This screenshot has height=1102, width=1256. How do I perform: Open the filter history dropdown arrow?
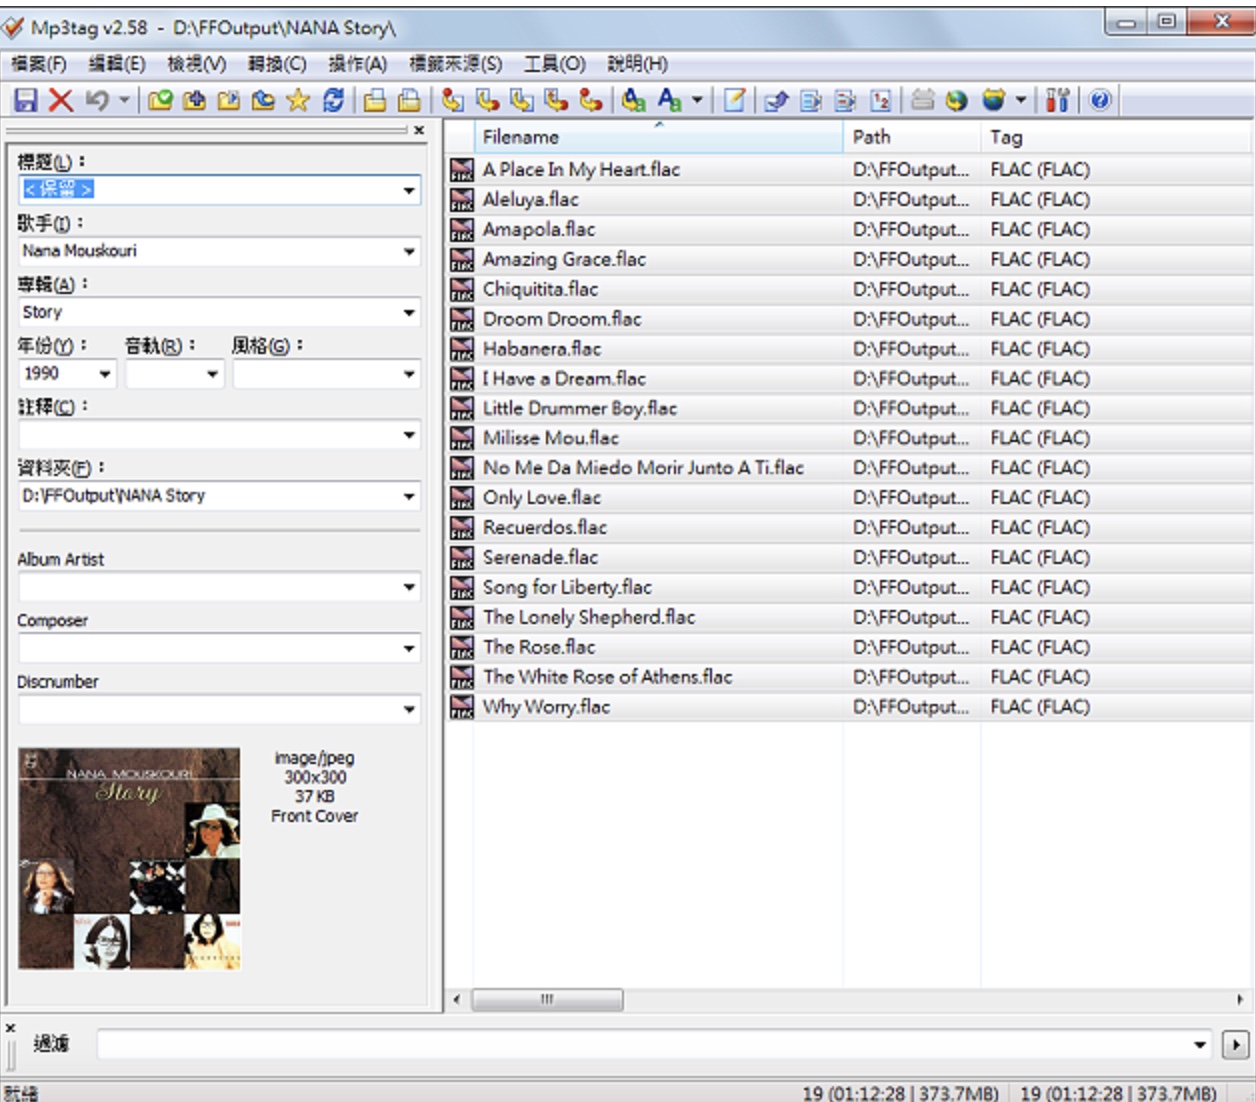coord(1200,1045)
